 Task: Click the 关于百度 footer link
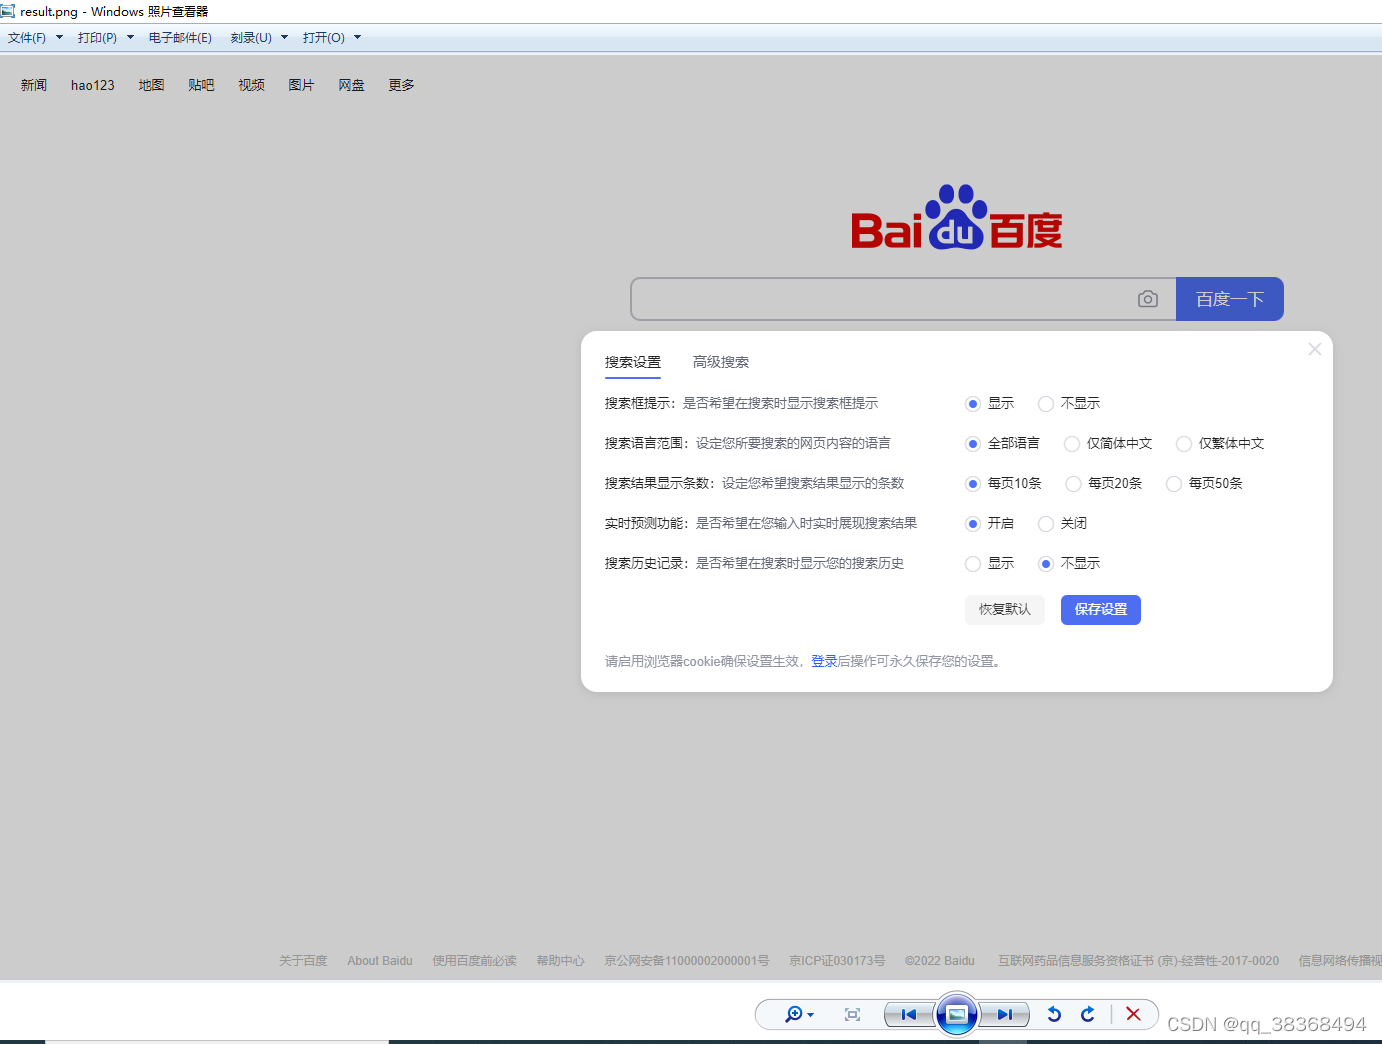tap(303, 961)
